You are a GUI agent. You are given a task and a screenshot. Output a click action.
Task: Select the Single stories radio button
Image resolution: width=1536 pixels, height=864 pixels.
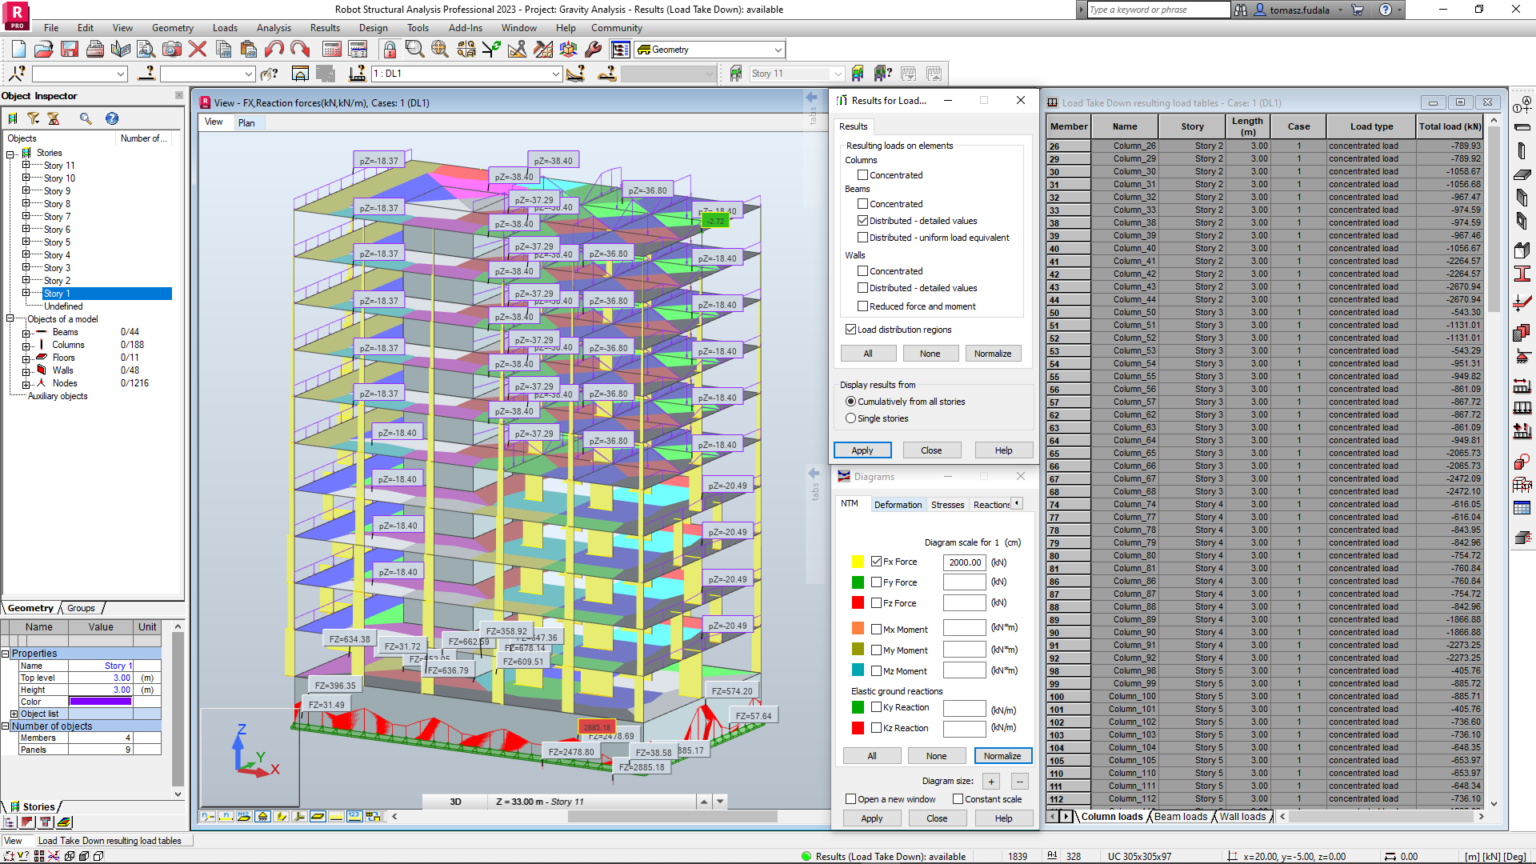pyautogui.click(x=851, y=418)
